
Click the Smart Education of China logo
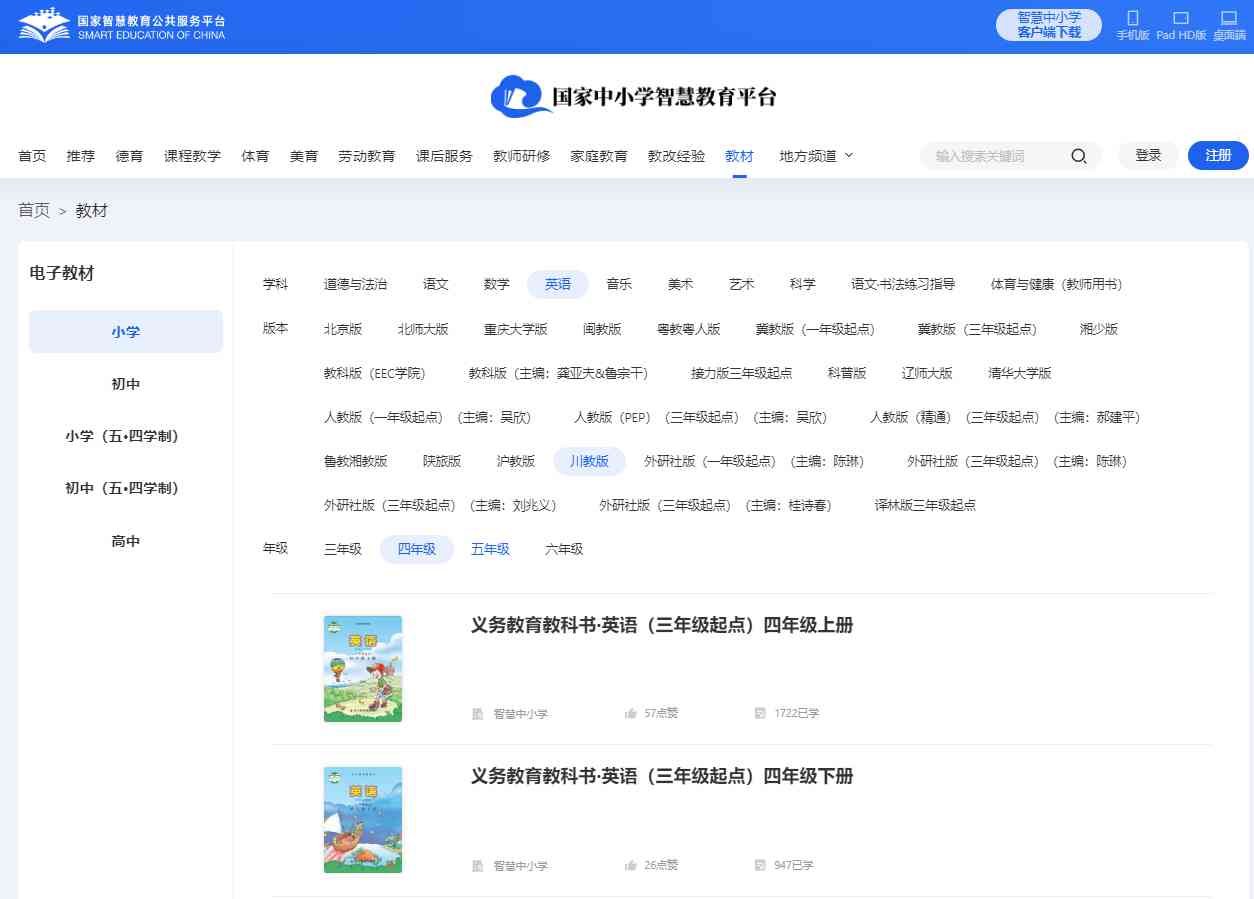(121, 26)
